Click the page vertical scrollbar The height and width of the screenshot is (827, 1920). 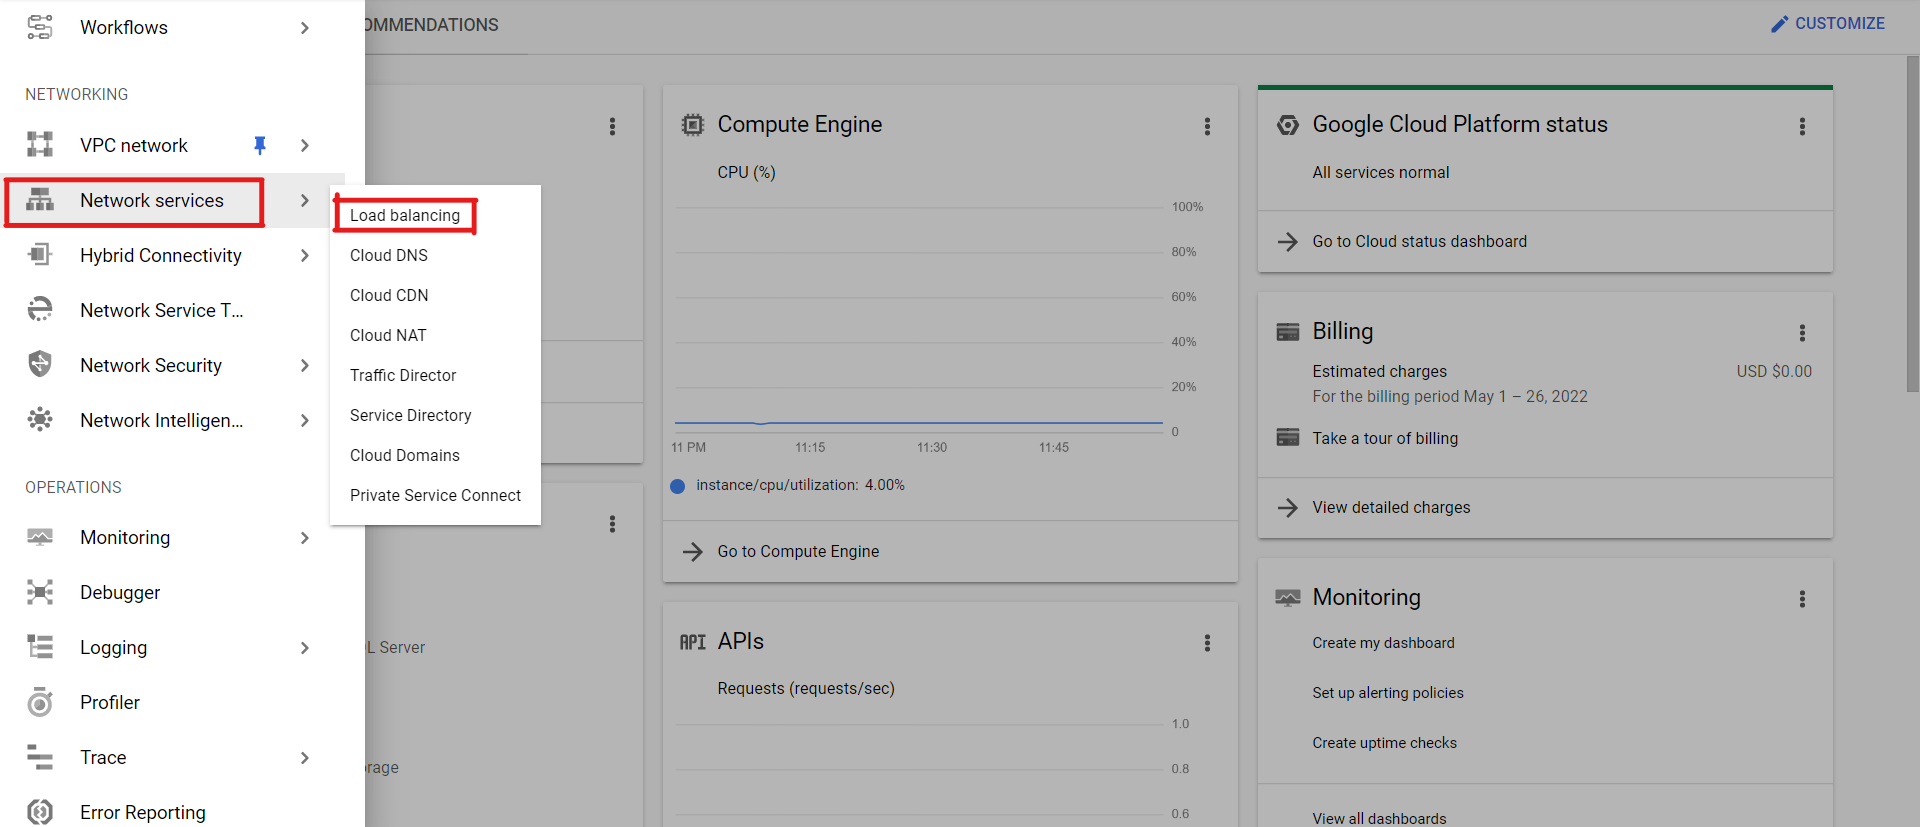coord(1912,224)
